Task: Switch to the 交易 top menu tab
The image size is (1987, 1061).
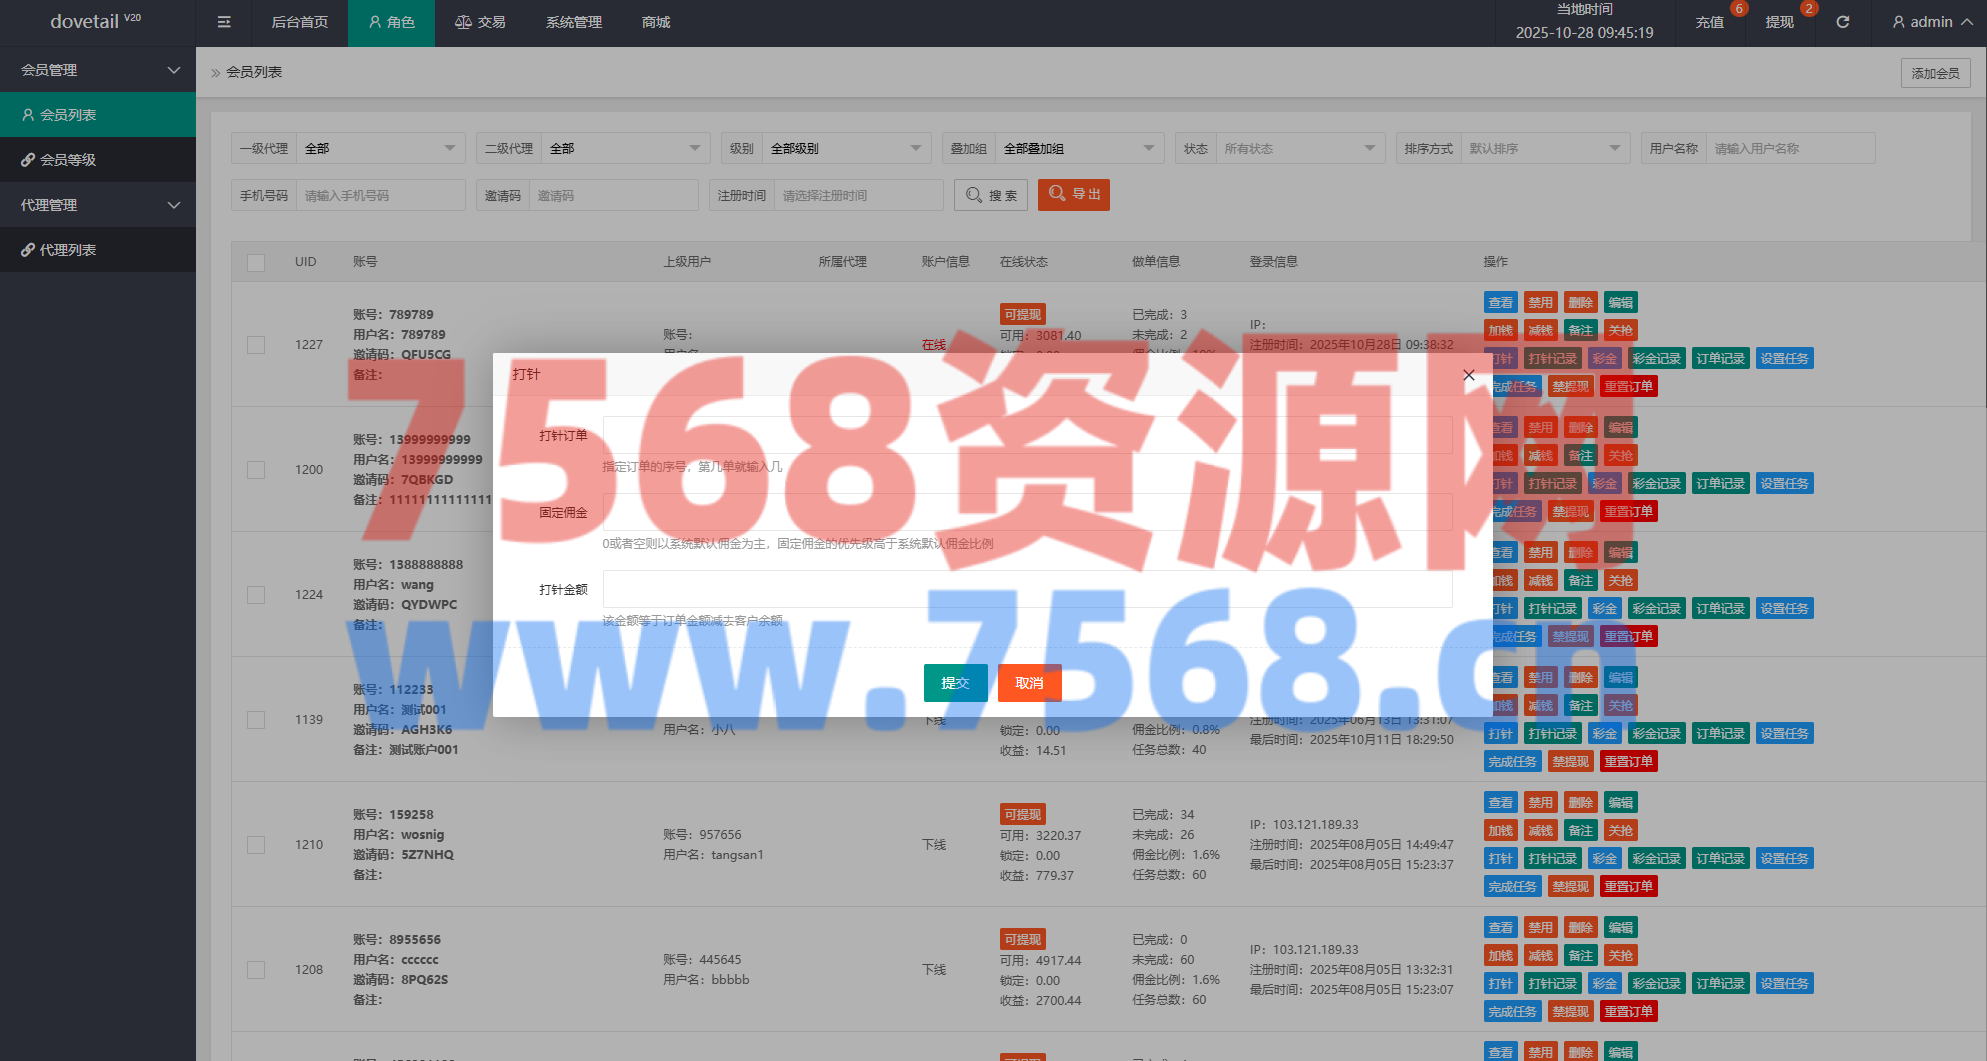Action: [x=480, y=22]
